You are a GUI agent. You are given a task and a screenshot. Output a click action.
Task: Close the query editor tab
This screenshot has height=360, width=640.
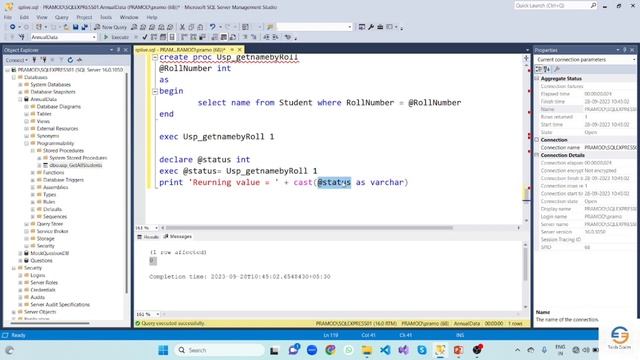point(240,50)
